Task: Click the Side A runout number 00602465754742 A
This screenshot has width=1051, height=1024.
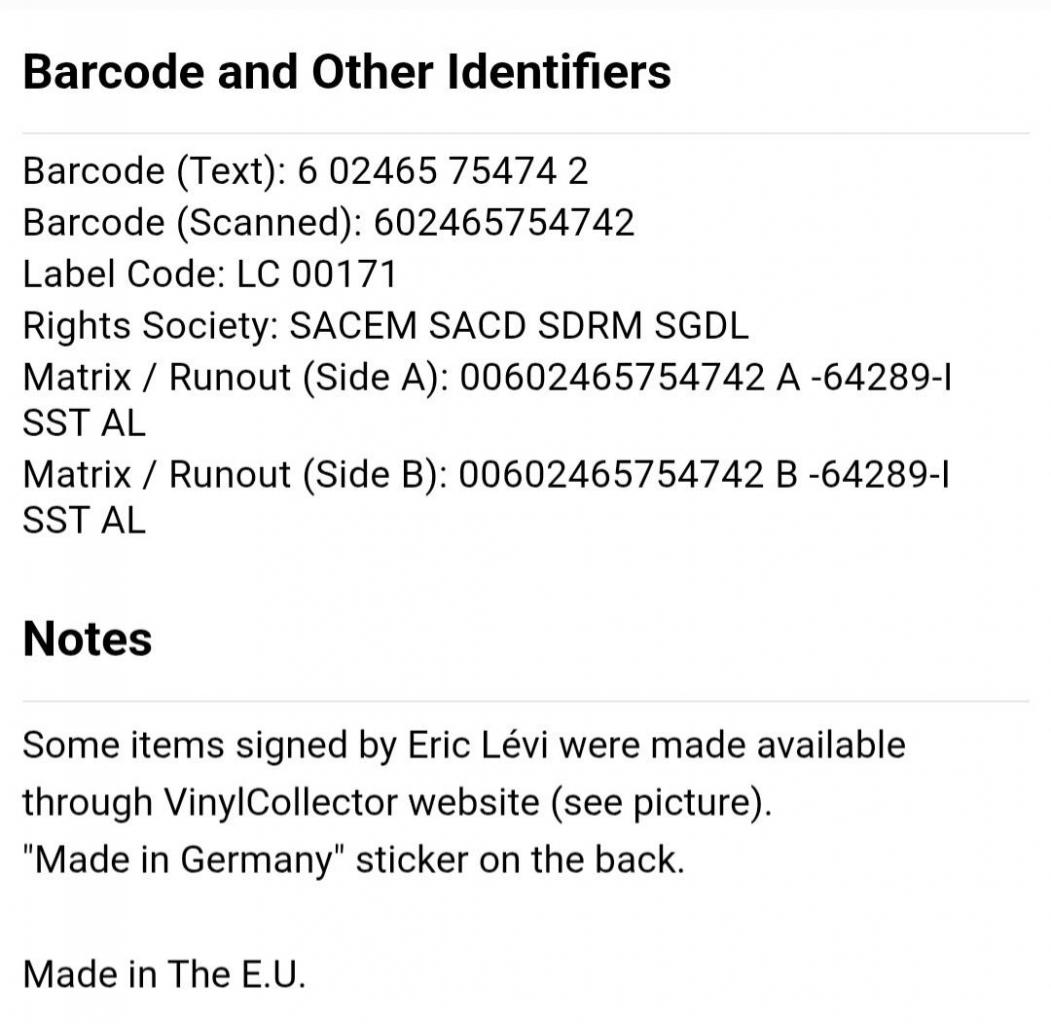Action: (x=629, y=377)
